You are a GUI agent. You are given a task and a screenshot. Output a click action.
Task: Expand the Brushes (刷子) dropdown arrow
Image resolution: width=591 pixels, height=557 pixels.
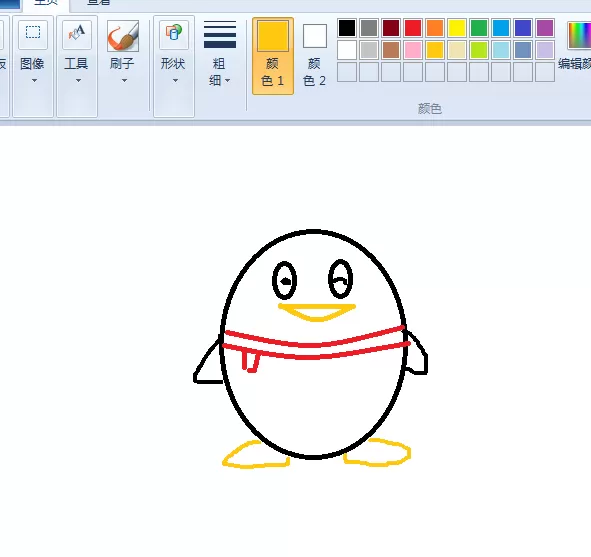click(124, 81)
